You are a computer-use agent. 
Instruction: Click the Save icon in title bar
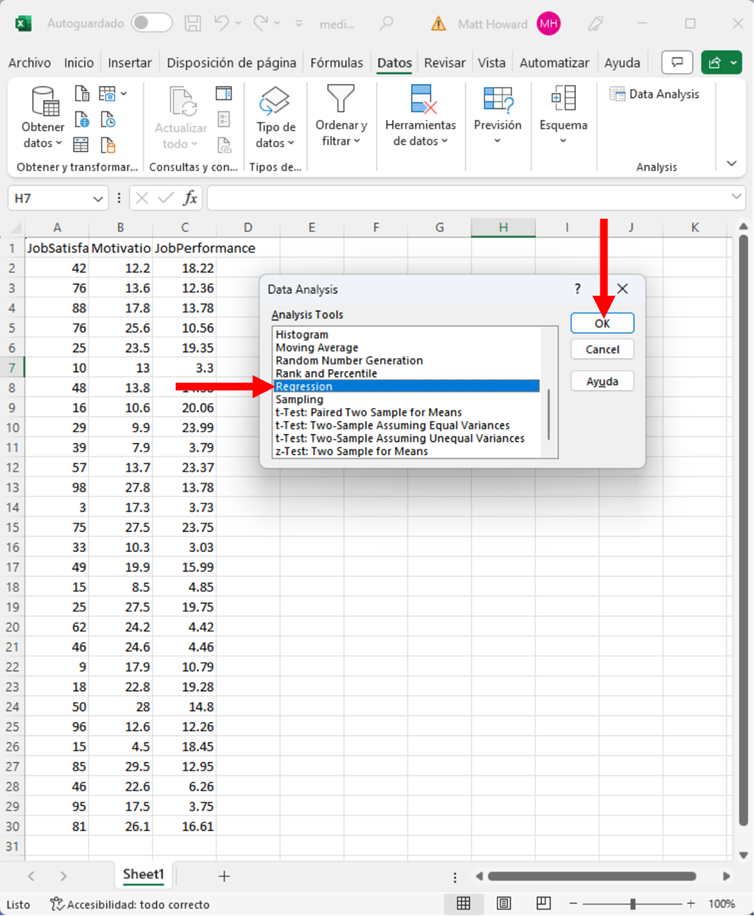click(194, 23)
